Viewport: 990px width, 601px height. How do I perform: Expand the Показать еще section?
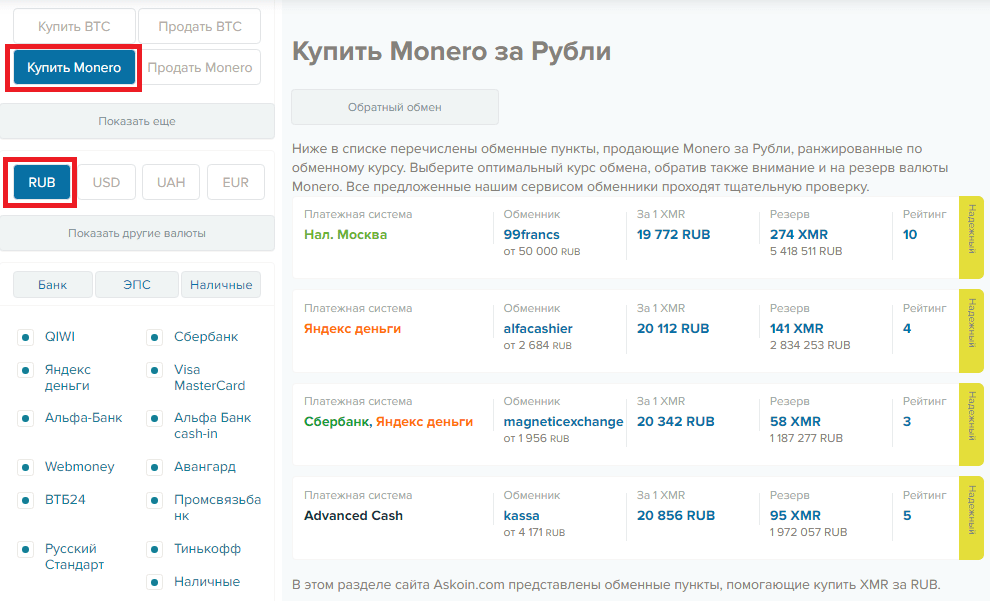click(137, 121)
